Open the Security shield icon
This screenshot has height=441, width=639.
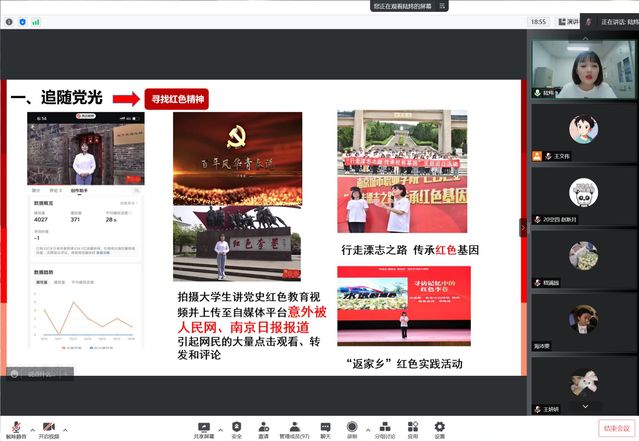point(236,425)
